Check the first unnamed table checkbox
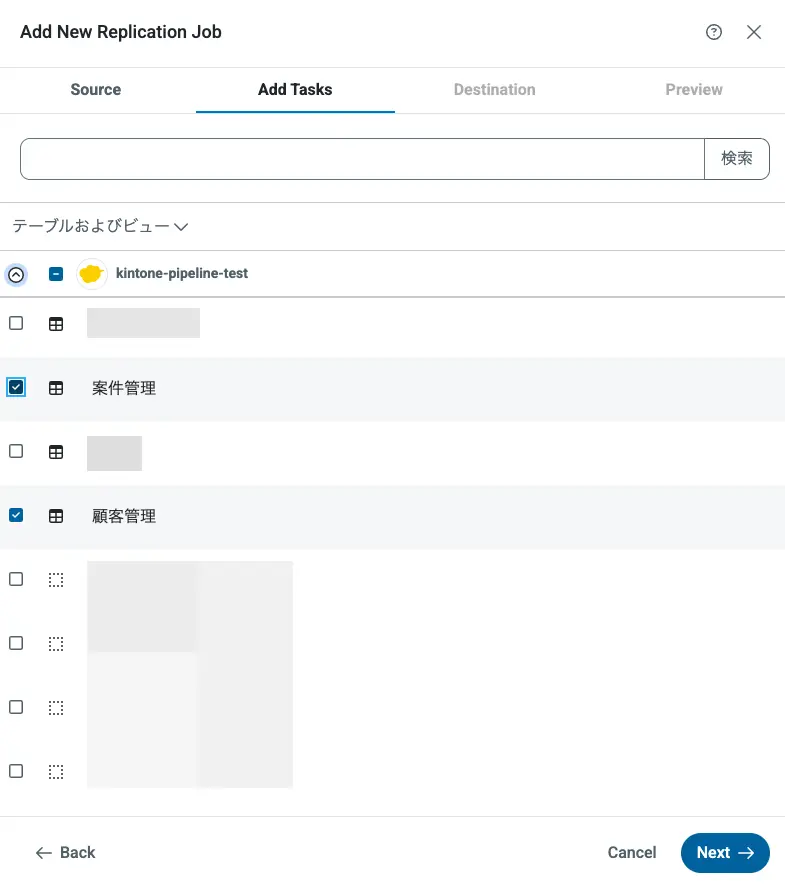 [x=16, y=323]
